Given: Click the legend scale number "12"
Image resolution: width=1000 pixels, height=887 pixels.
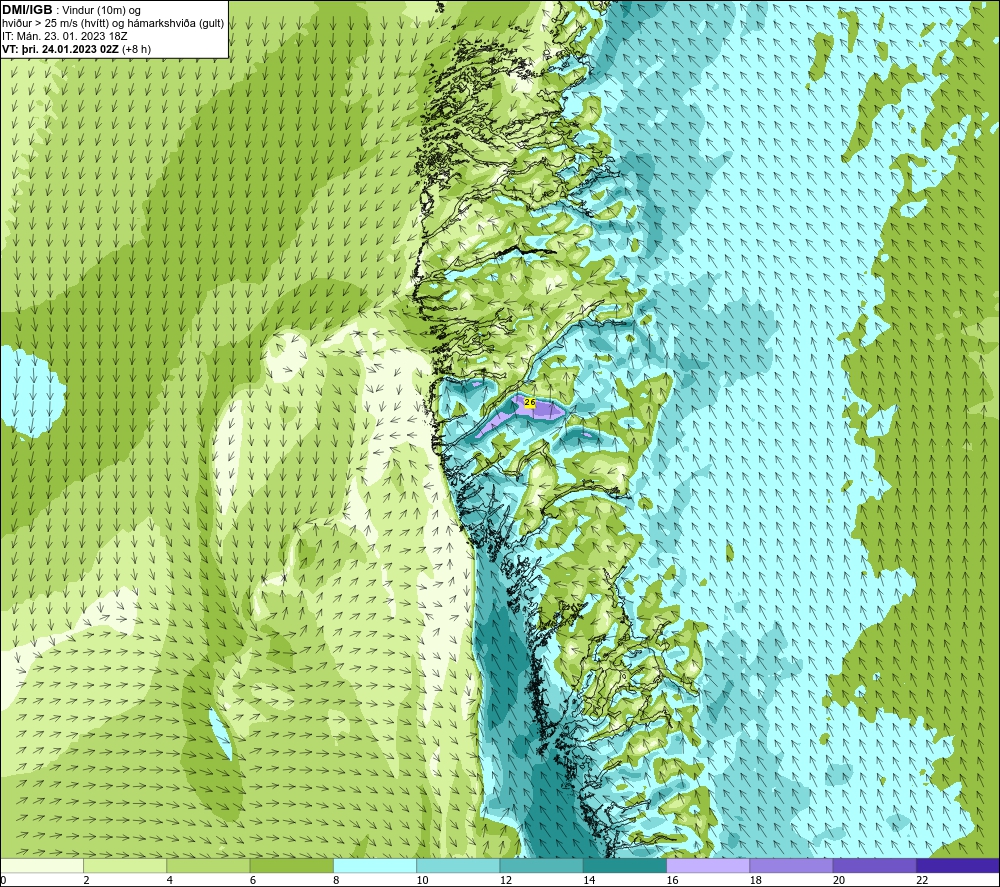Looking at the screenshot, I should [x=506, y=881].
